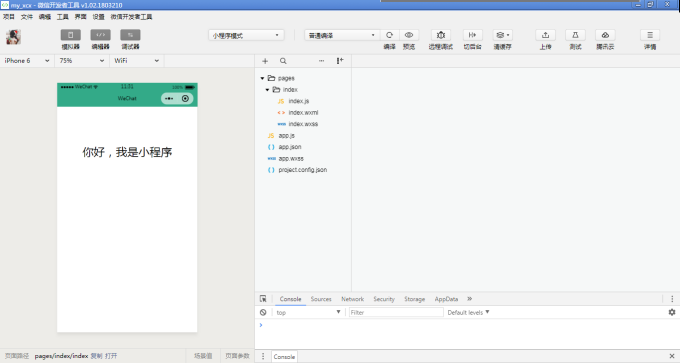Screen dimensions: 681x363
Task: Click the Filter input field in console
Action: coord(396,312)
